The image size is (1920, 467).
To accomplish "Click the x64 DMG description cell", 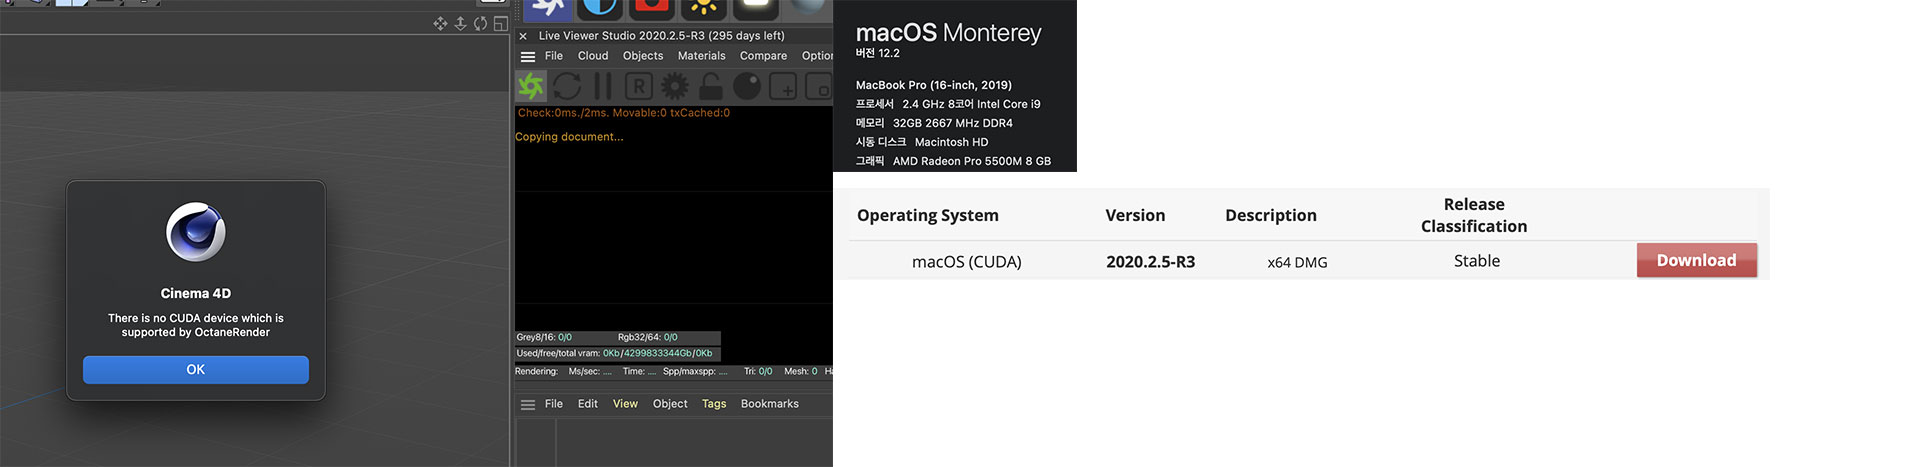I will click(1297, 262).
